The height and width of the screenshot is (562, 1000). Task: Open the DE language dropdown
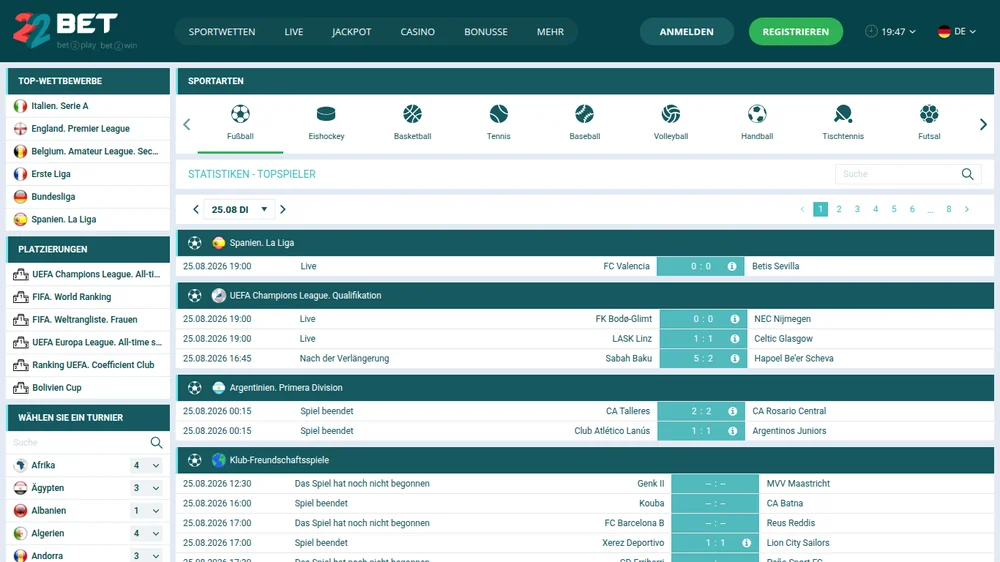[x=957, y=31]
